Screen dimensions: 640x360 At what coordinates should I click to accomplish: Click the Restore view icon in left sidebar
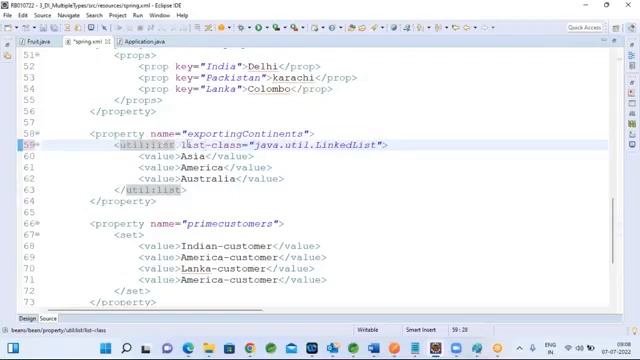point(7,45)
